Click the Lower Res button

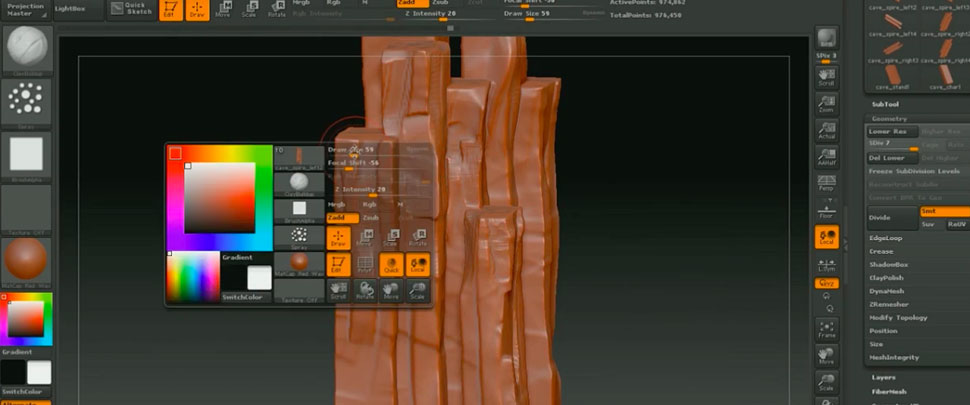click(x=891, y=132)
